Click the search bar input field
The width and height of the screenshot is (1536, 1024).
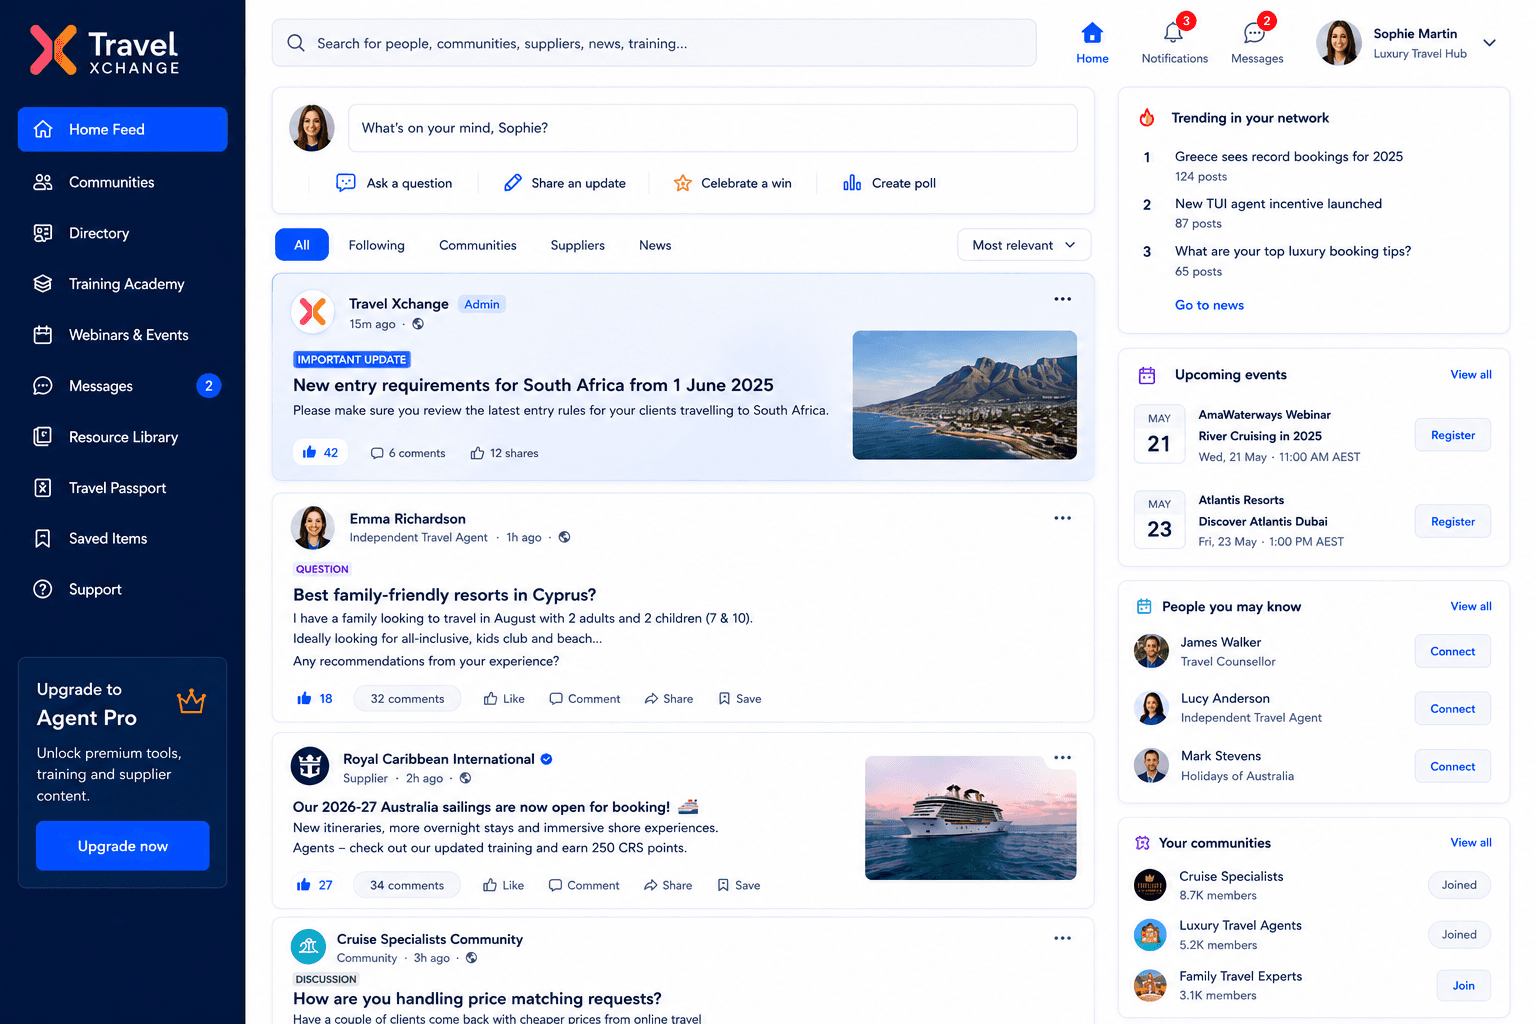coord(654,43)
